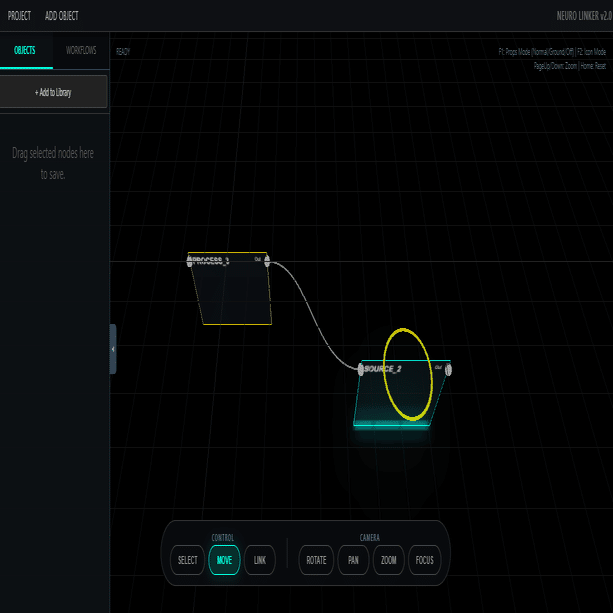
Task: Click the Out port of PROCESS_3 node
Action: tap(267, 261)
